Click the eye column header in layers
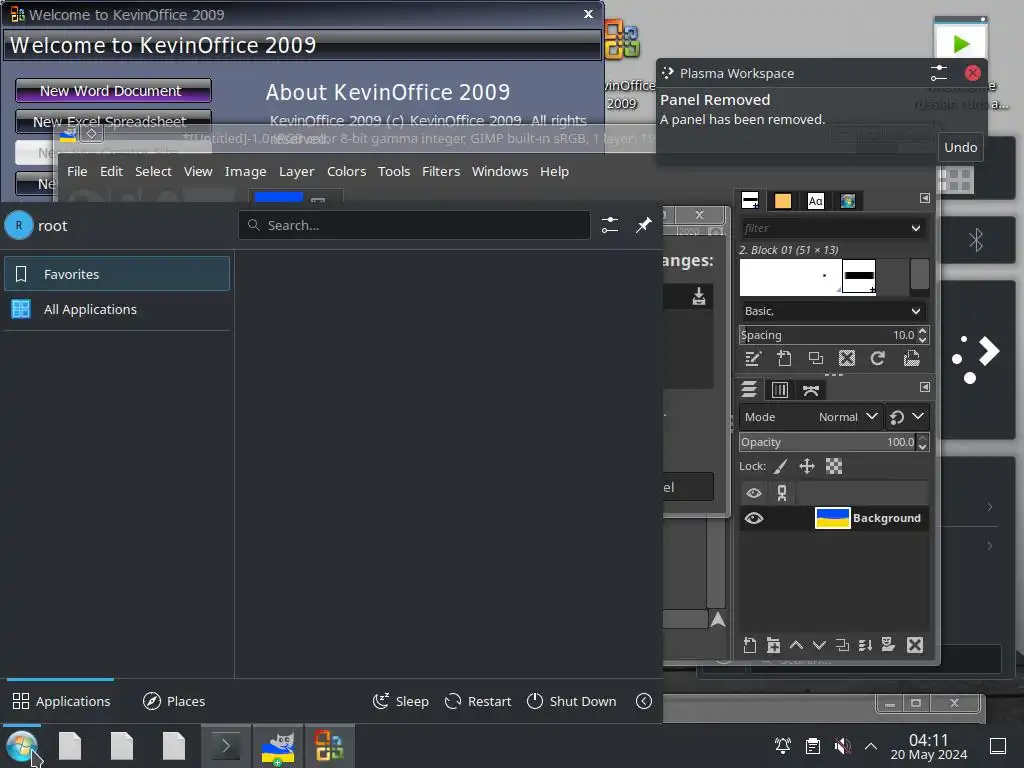1024x768 pixels. point(754,493)
